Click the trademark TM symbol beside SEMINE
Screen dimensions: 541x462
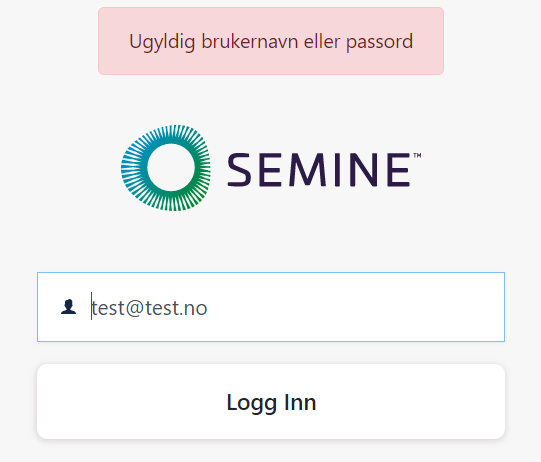[x=417, y=155]
